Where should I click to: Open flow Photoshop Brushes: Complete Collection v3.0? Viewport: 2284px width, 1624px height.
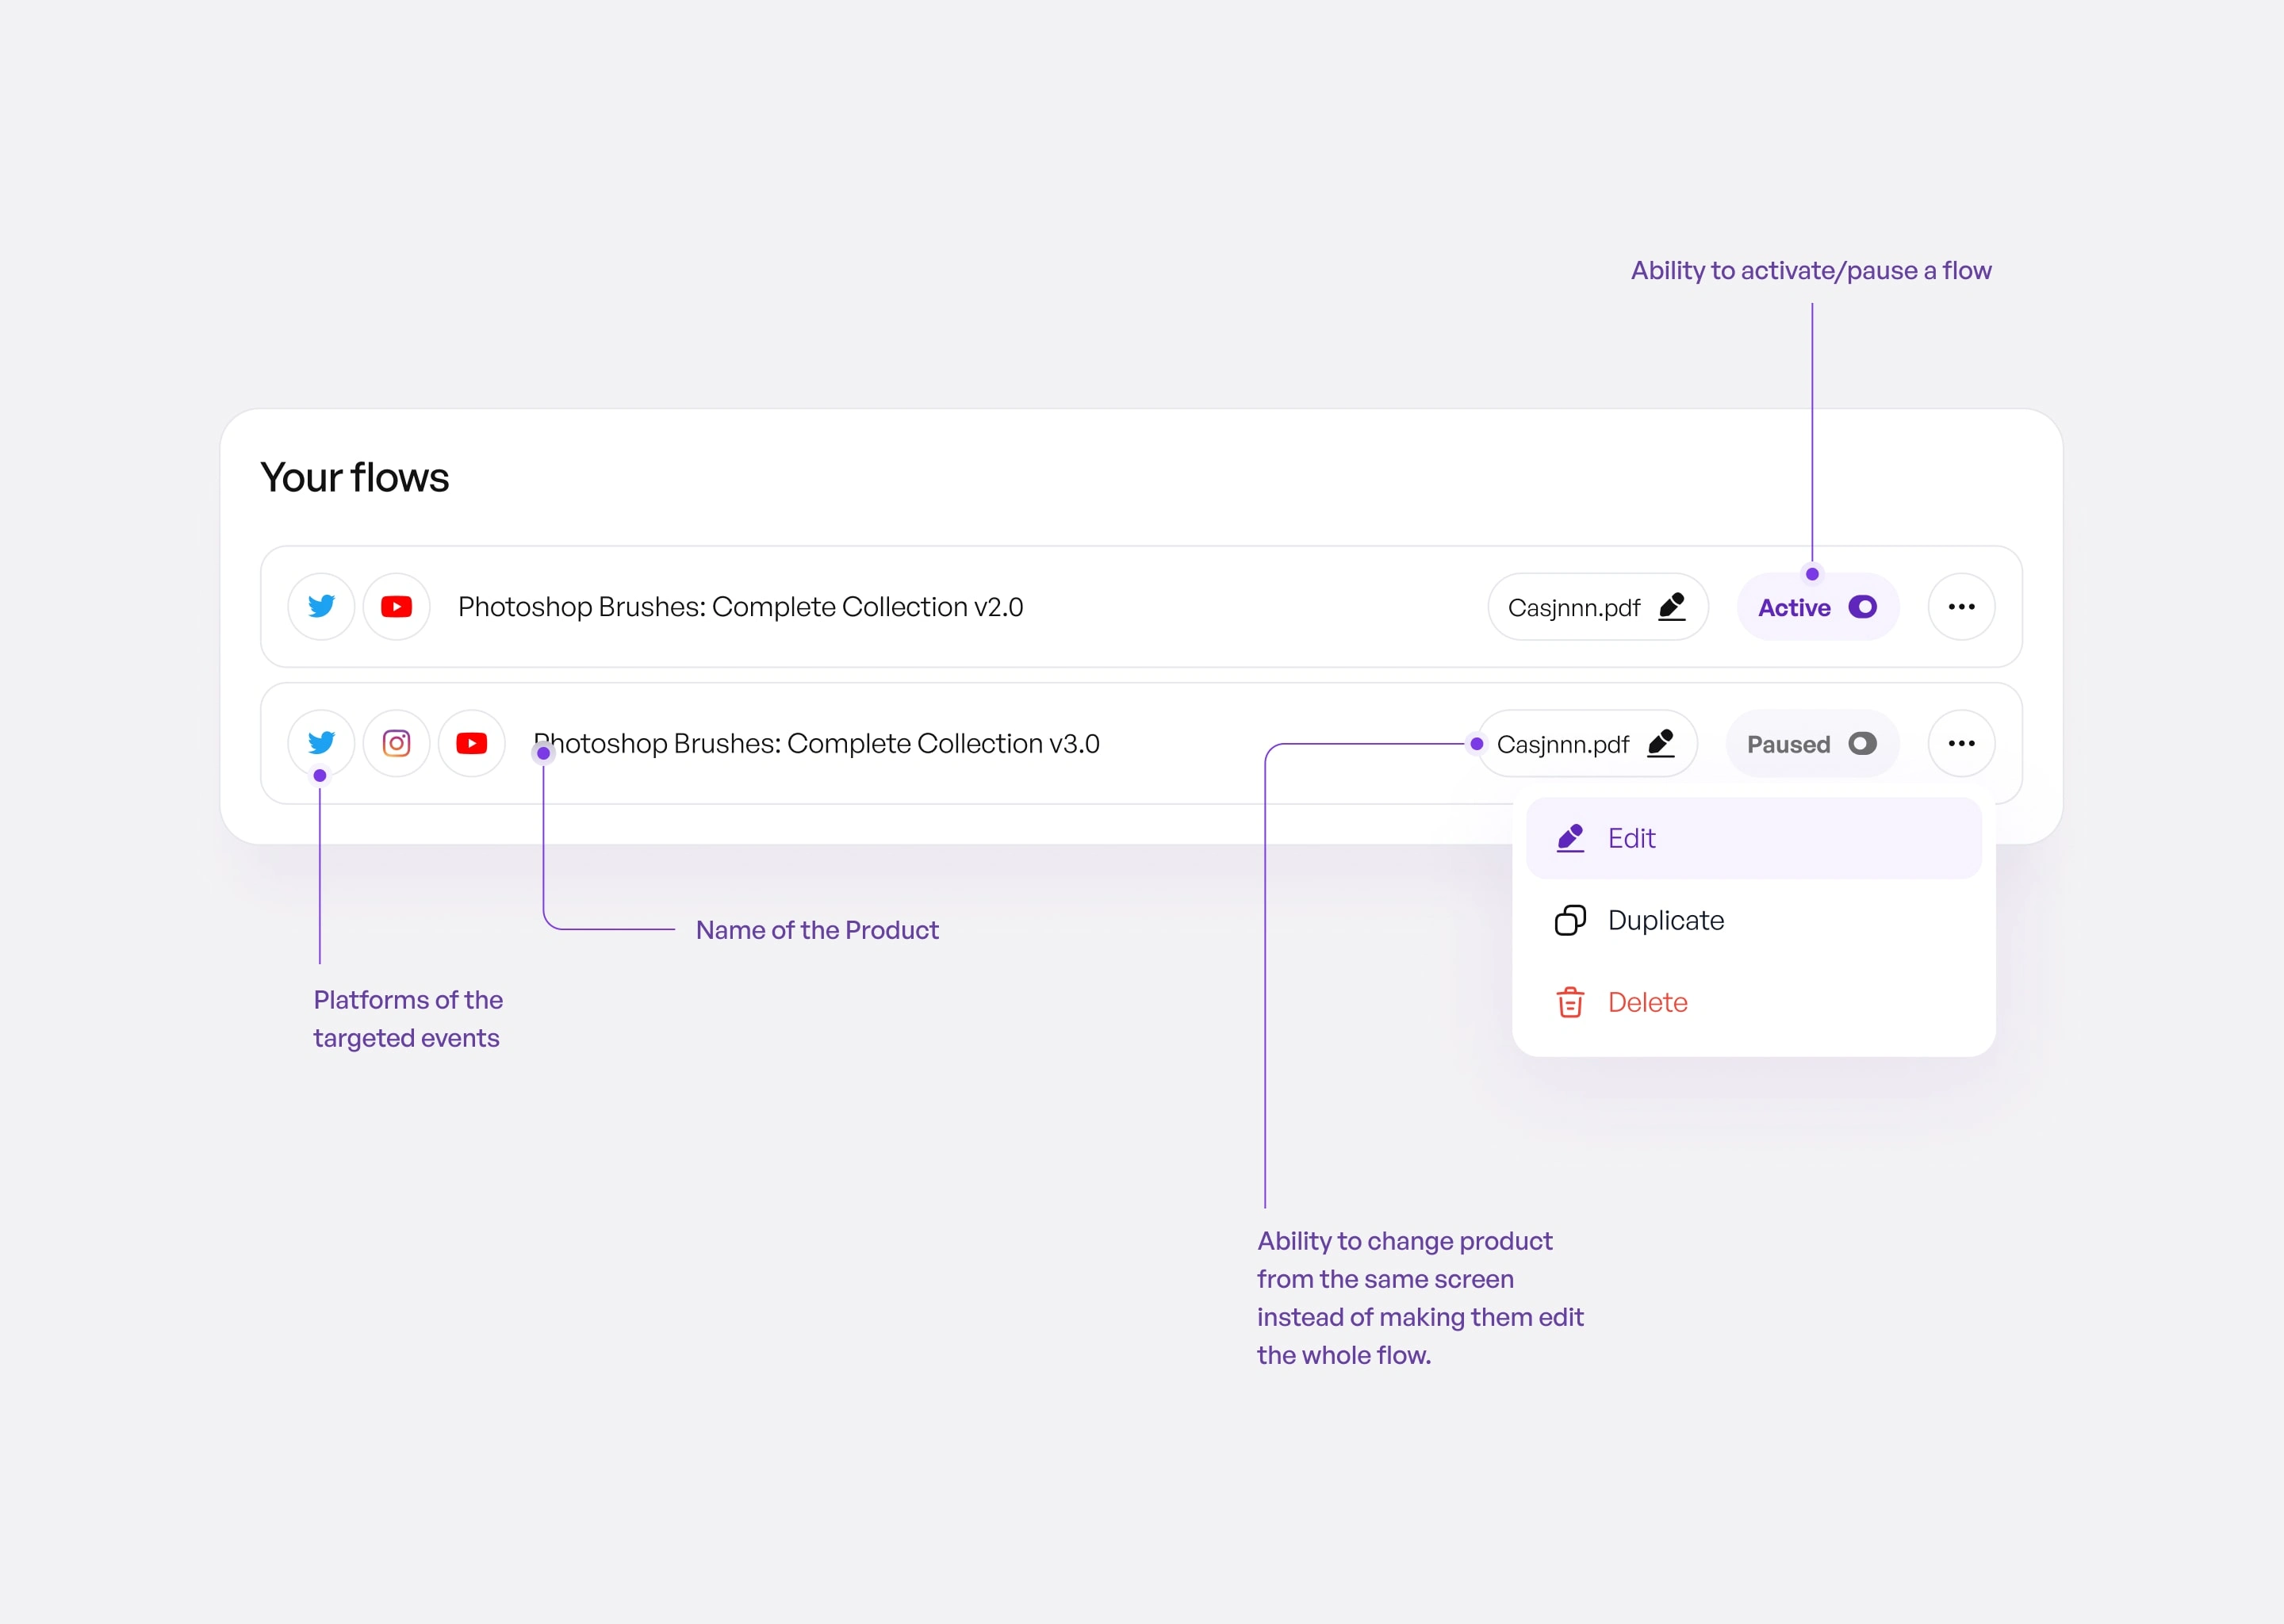pyautogui.click(x=816, y=744)
